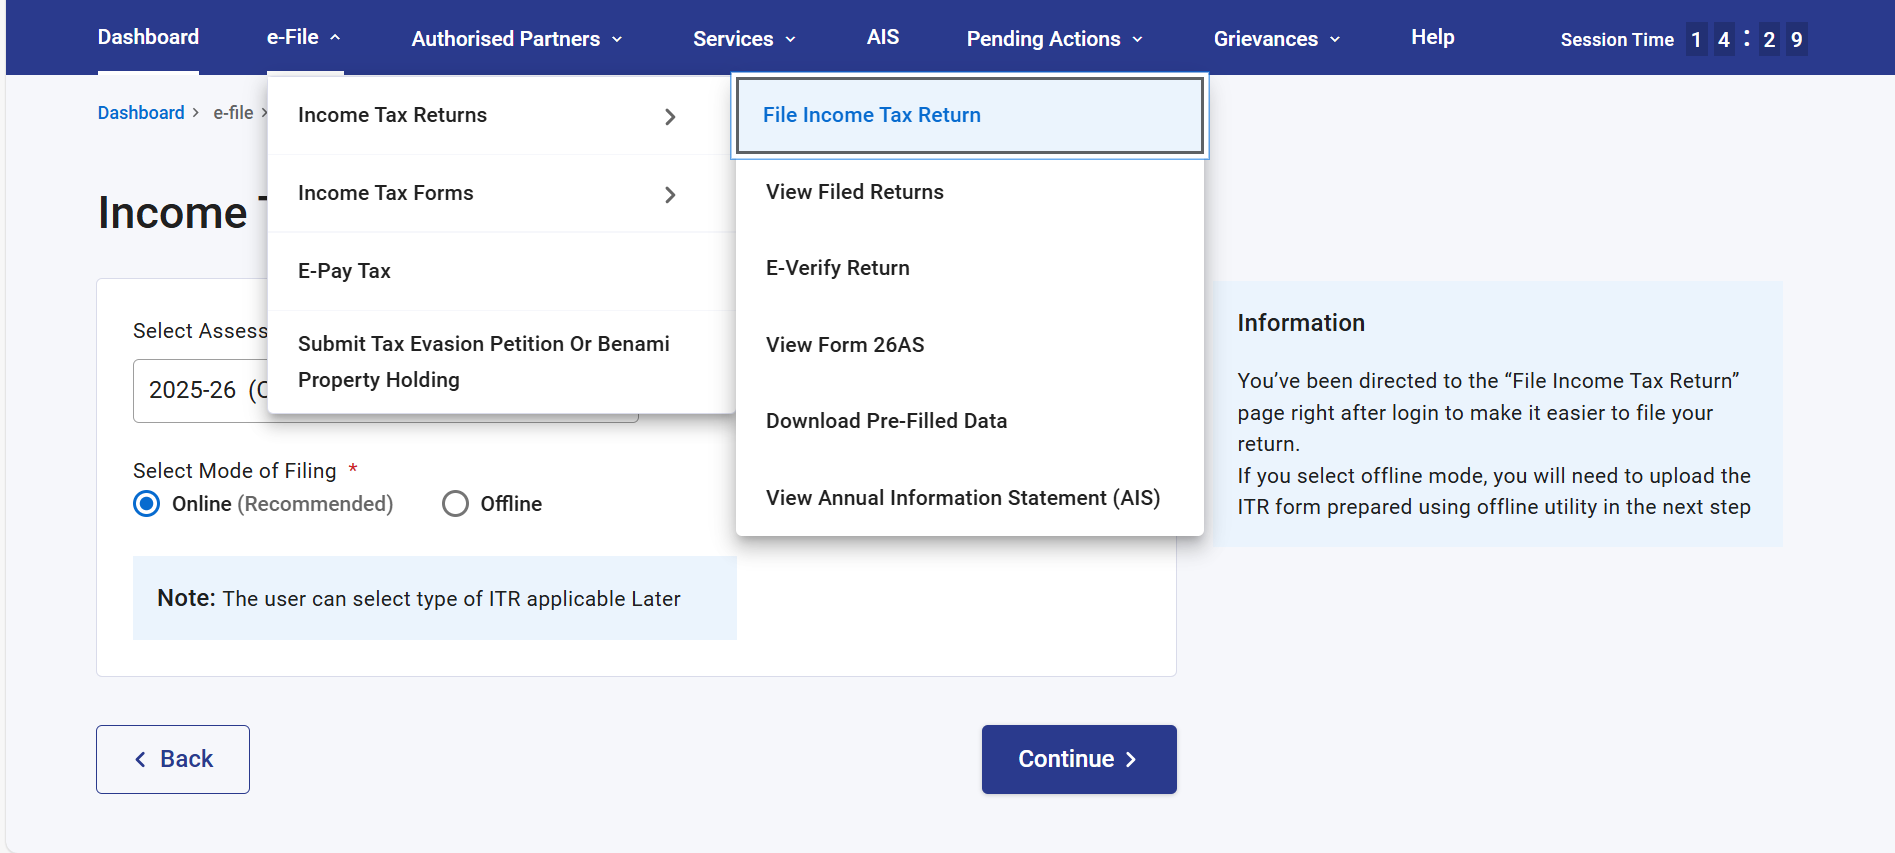Click Download Pre-Filled Data
The width and height of the screenshot is (1895, 853).
click(x=886, y=421)
